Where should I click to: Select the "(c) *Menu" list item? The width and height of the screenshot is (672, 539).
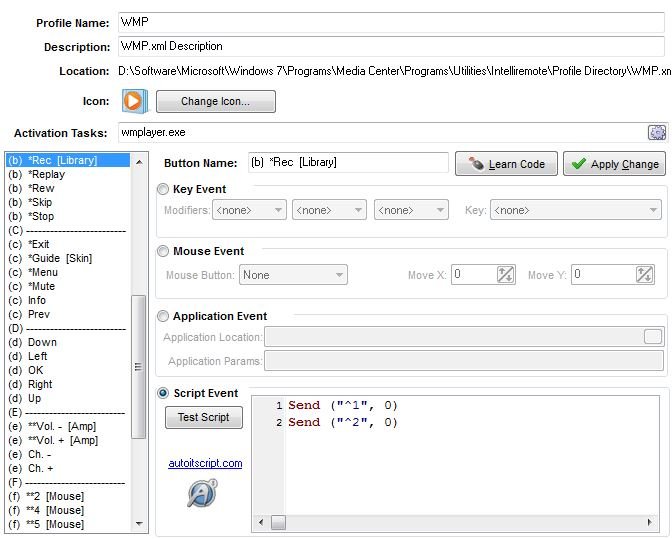[68, 272]
